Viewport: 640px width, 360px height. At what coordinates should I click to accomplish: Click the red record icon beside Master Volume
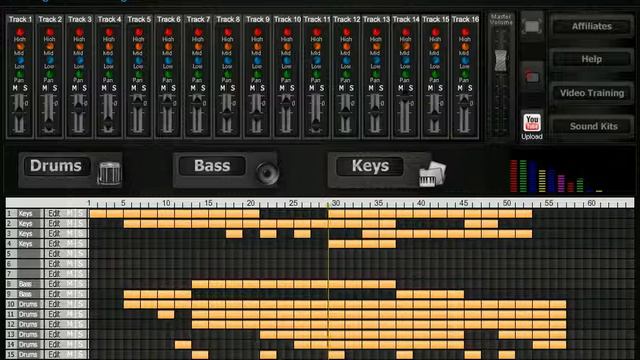pyautogui.click(x=532, y=76)
